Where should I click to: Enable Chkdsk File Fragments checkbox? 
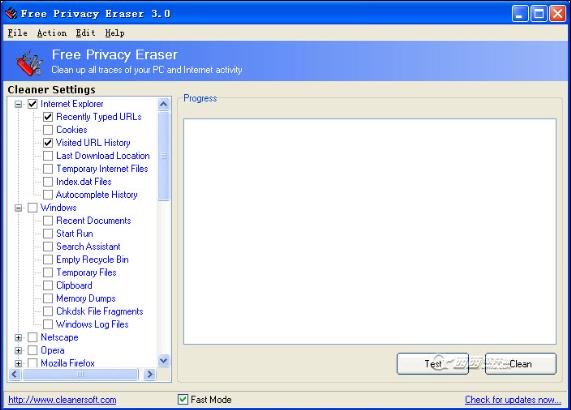(48, 311)
